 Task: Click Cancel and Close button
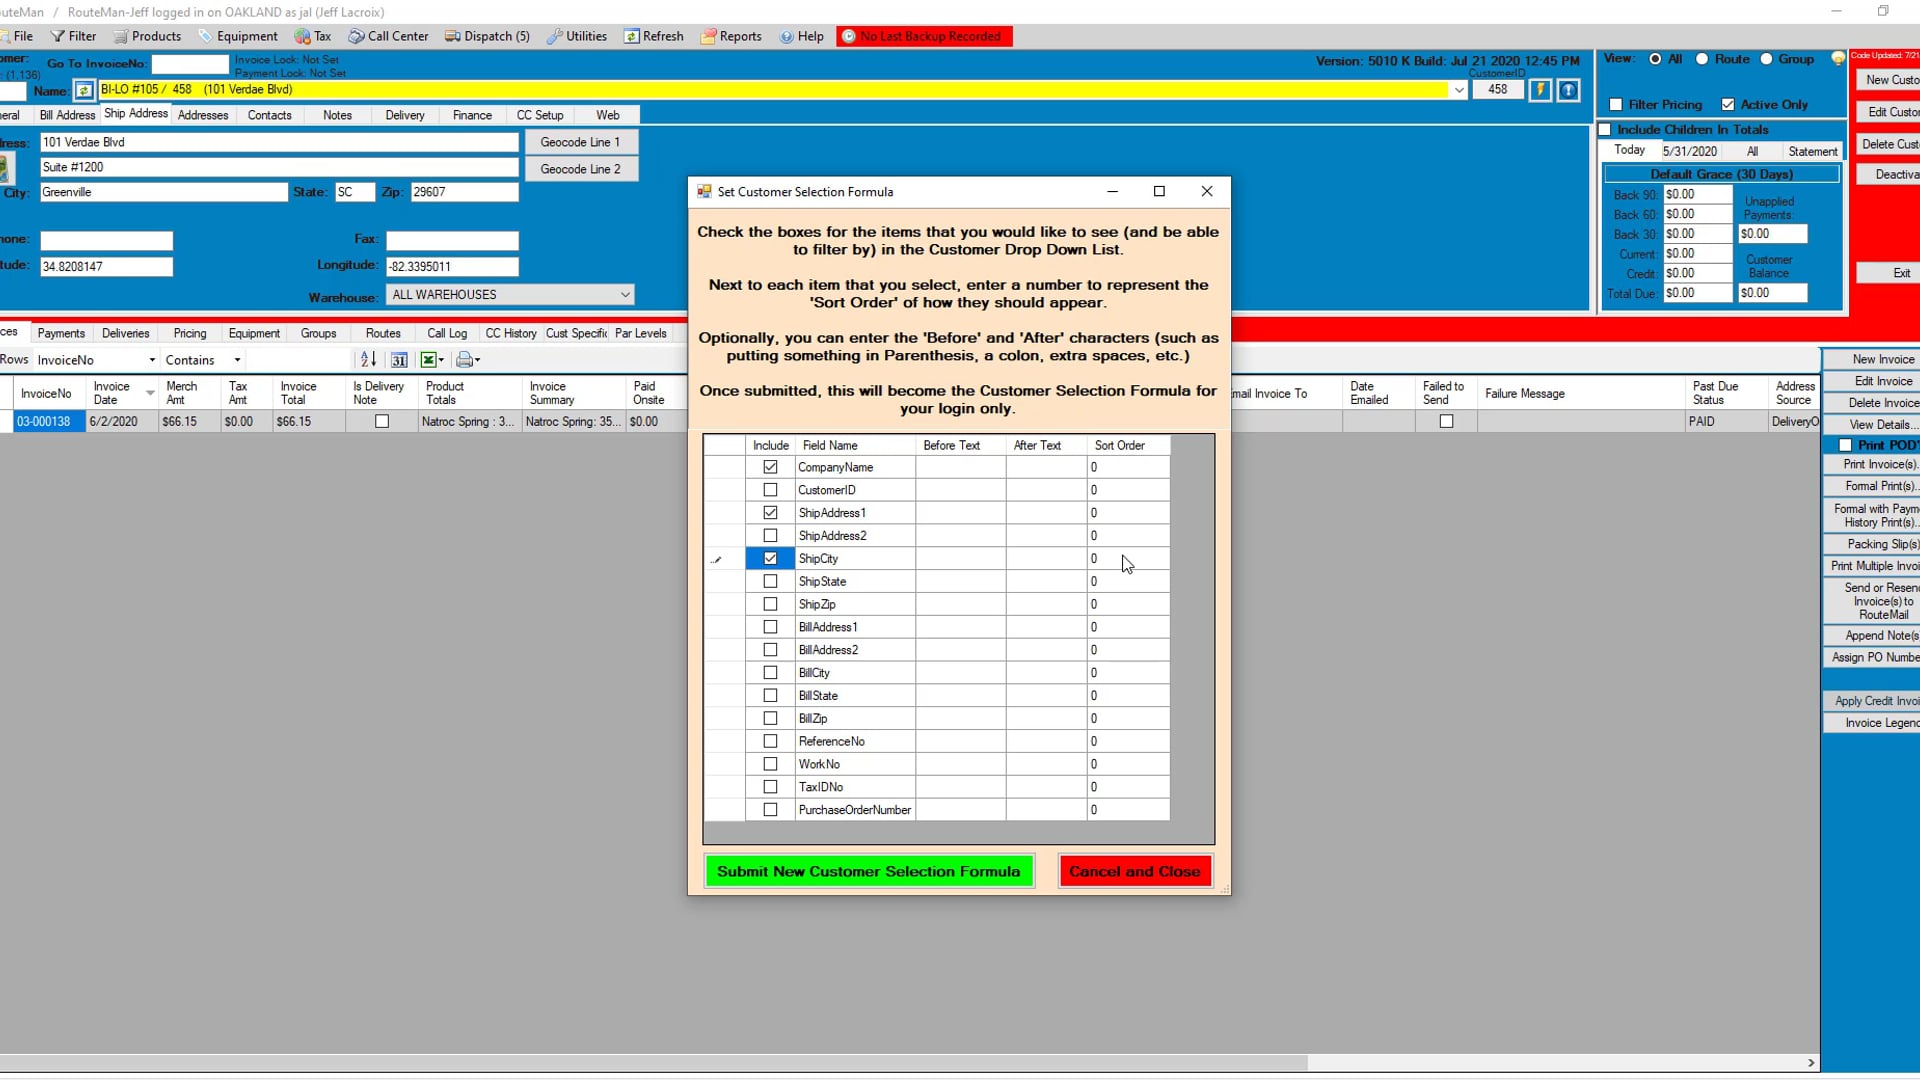(x=1135, y=871)
